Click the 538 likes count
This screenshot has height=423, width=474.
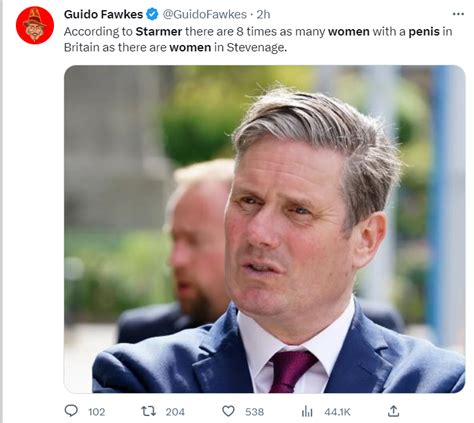click(255, 412)
